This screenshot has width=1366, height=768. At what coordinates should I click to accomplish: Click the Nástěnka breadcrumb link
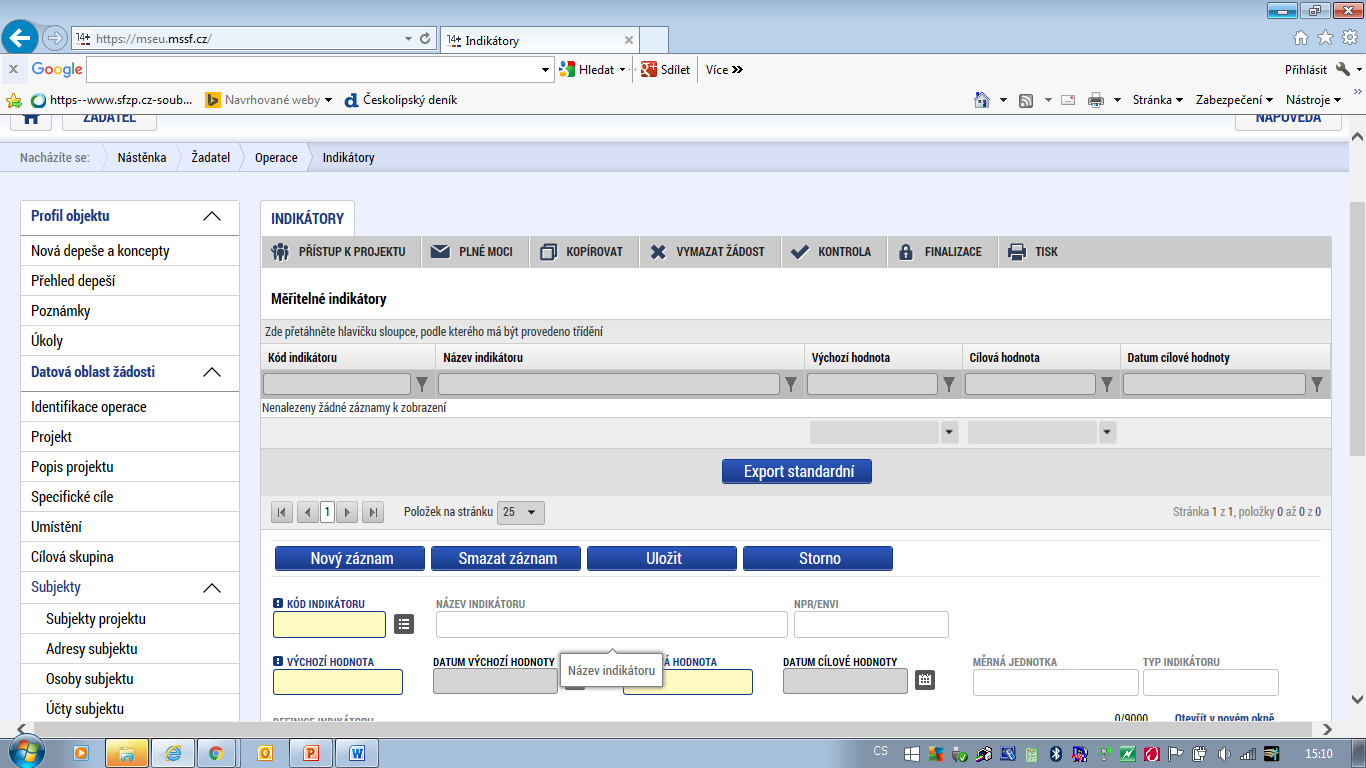[142, 158]
